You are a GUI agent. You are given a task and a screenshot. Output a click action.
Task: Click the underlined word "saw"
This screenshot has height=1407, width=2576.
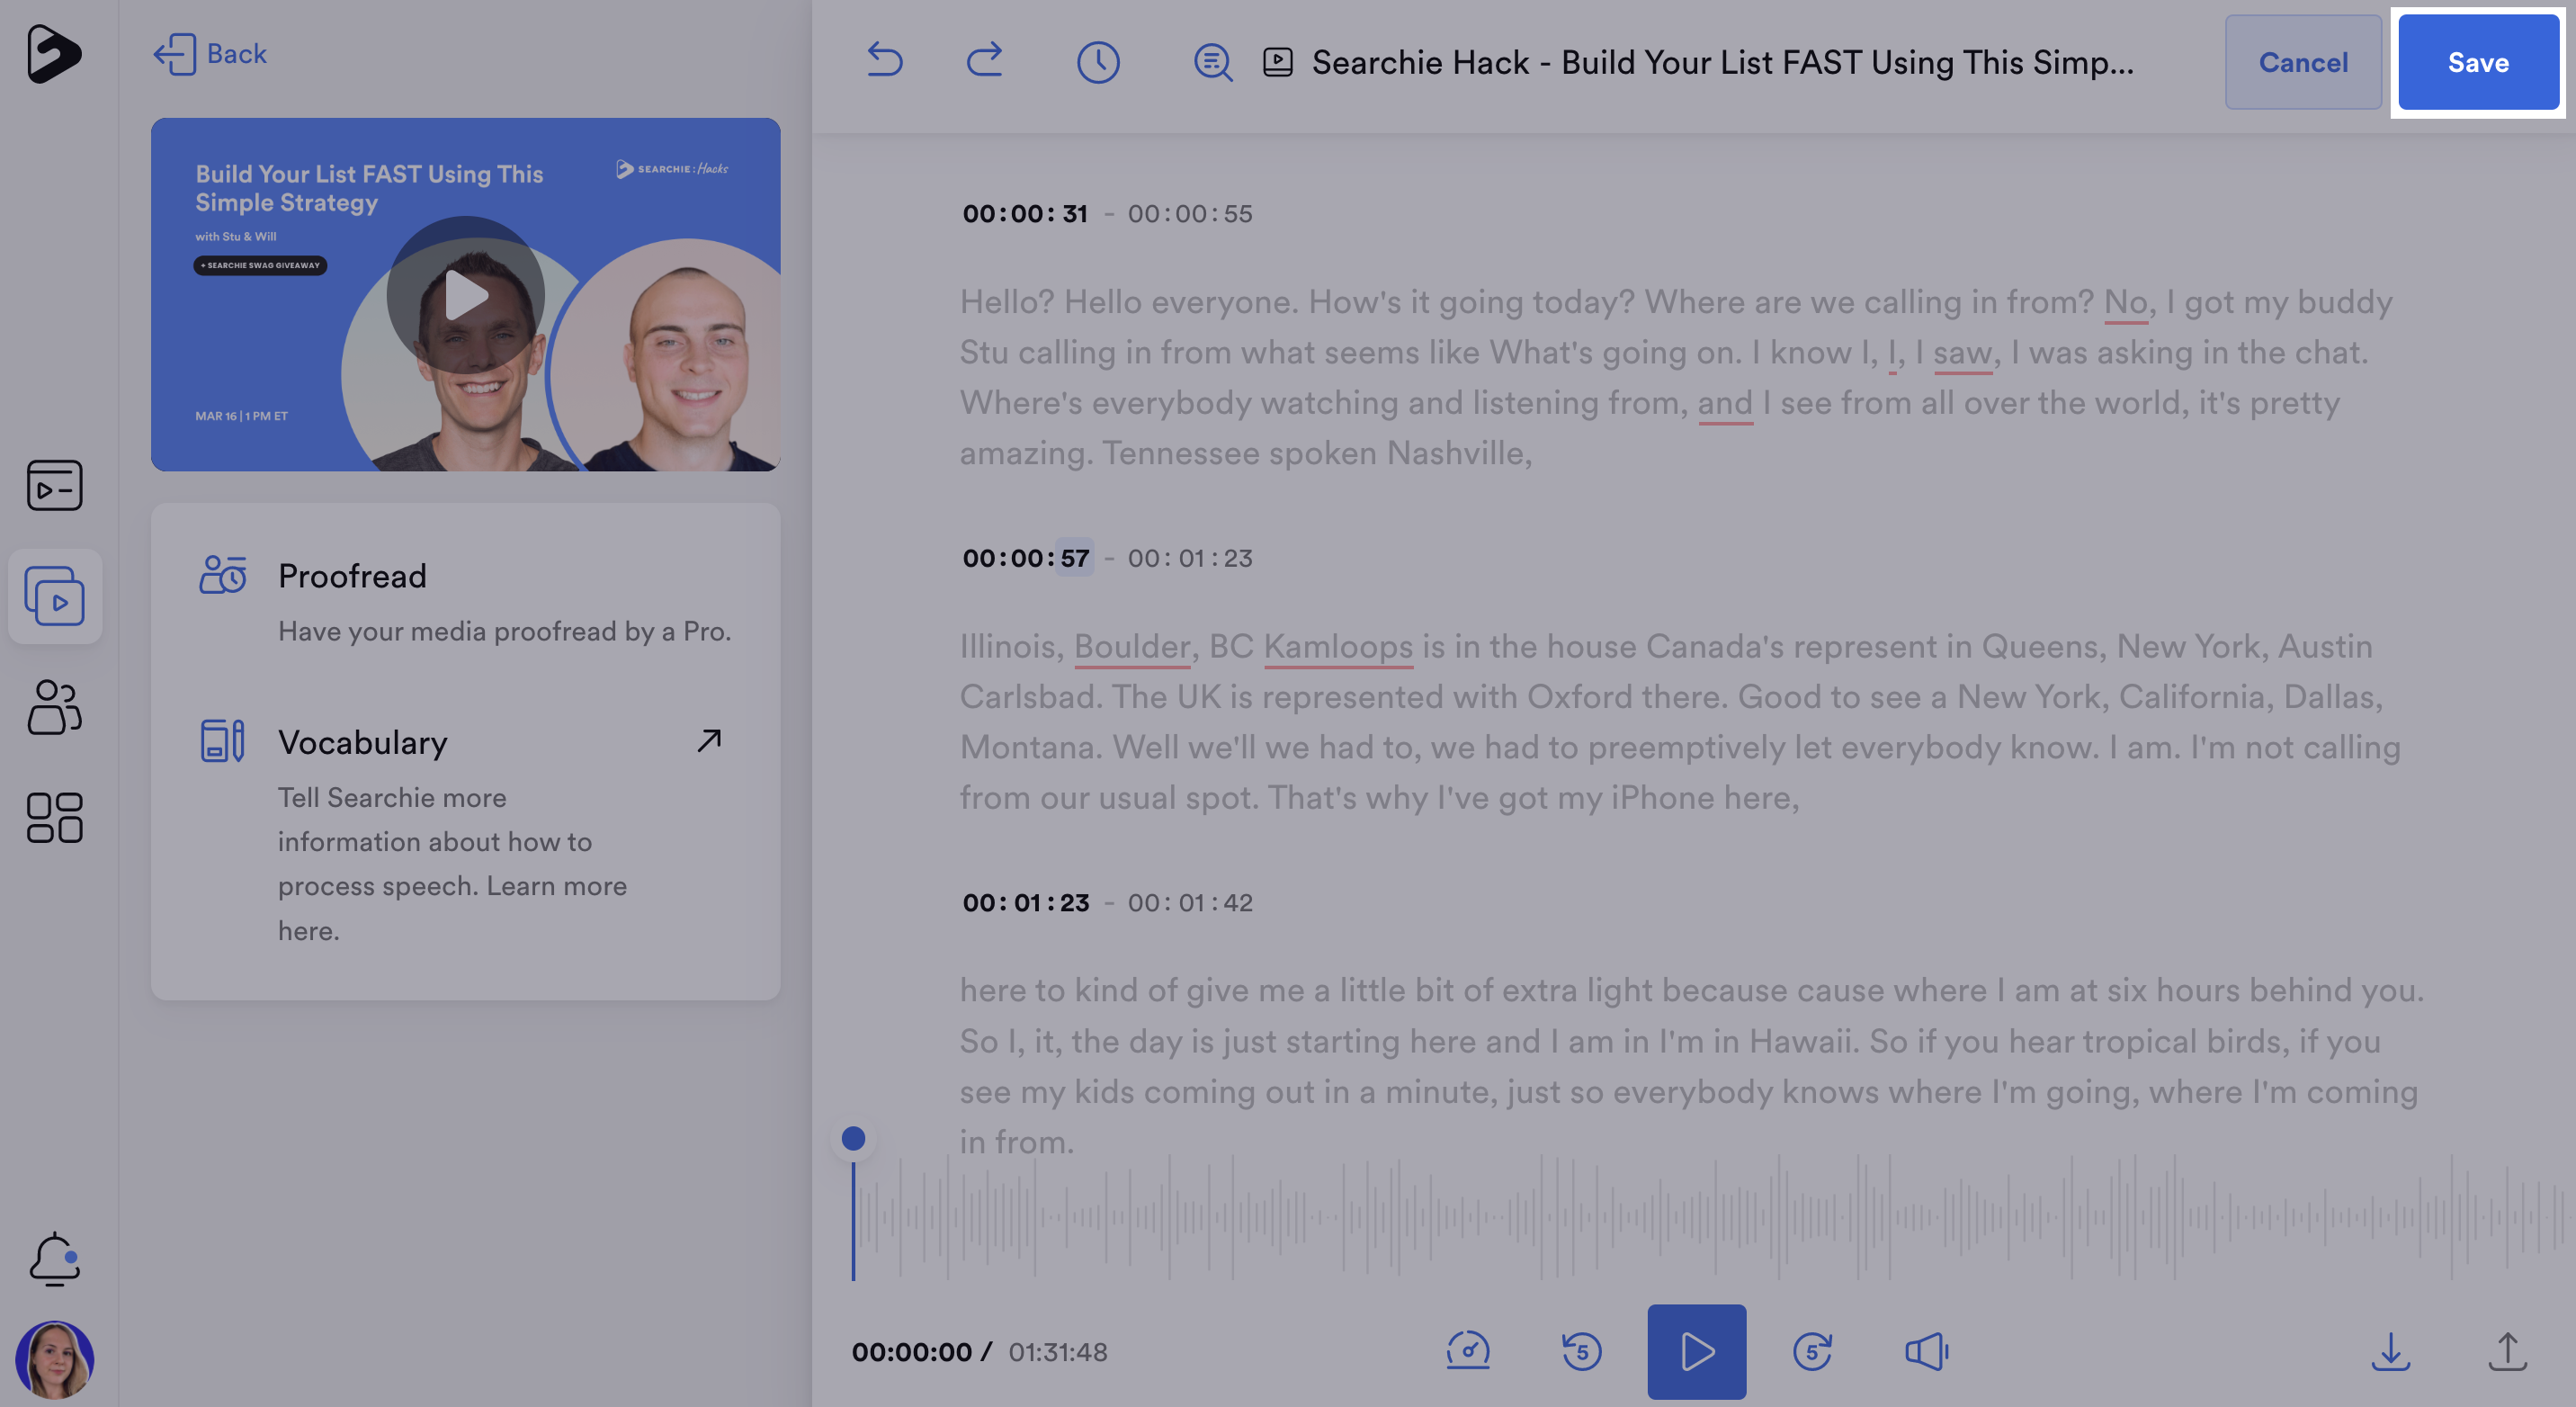coord(1963,353)
